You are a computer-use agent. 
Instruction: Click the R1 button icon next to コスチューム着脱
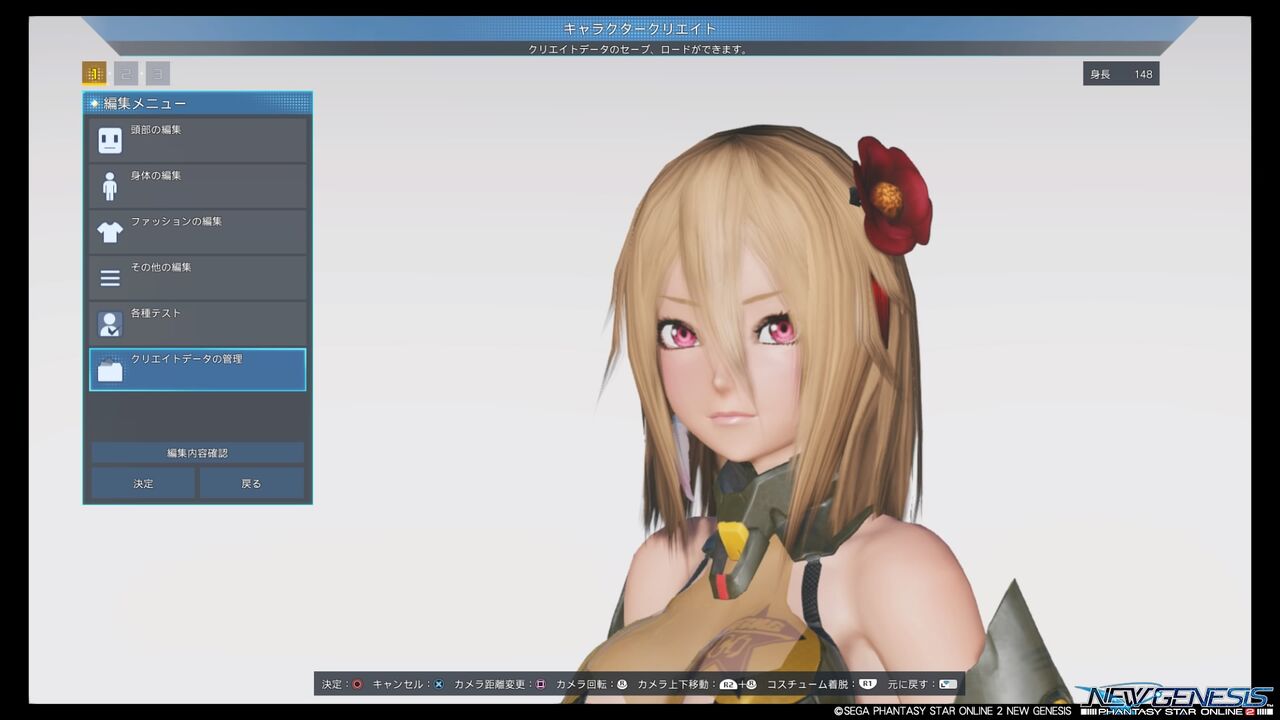point(867,684)
